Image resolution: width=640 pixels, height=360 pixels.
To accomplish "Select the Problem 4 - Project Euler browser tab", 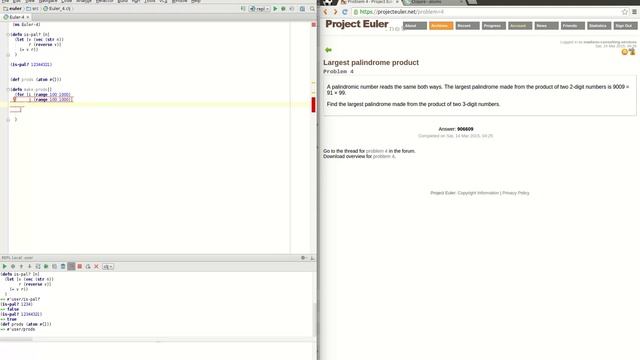I will coord(369,2).
